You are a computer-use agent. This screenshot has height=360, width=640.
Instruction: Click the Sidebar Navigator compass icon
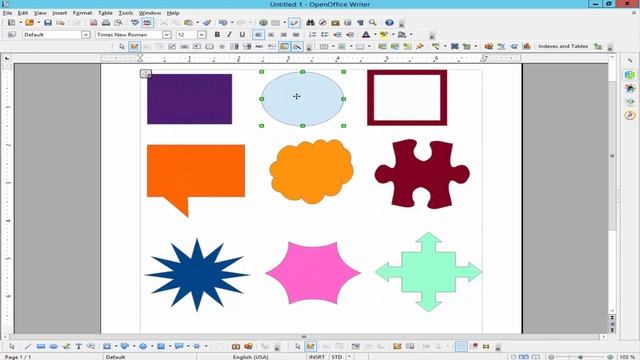630,115
